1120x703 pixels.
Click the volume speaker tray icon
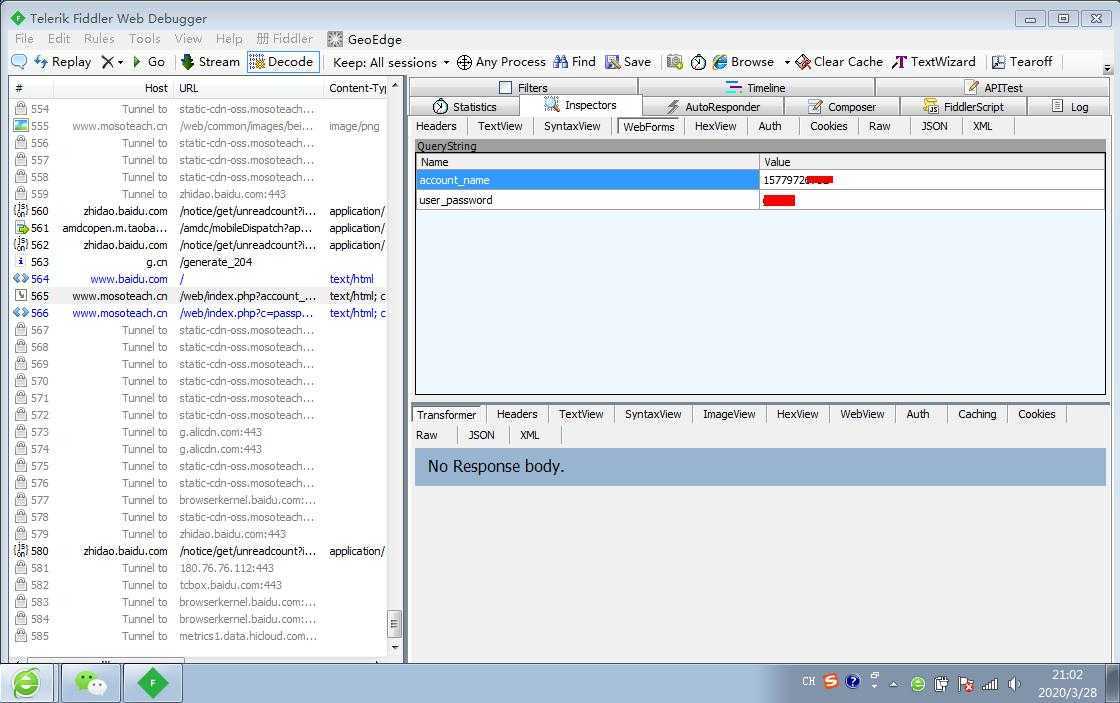[1014, 684]
